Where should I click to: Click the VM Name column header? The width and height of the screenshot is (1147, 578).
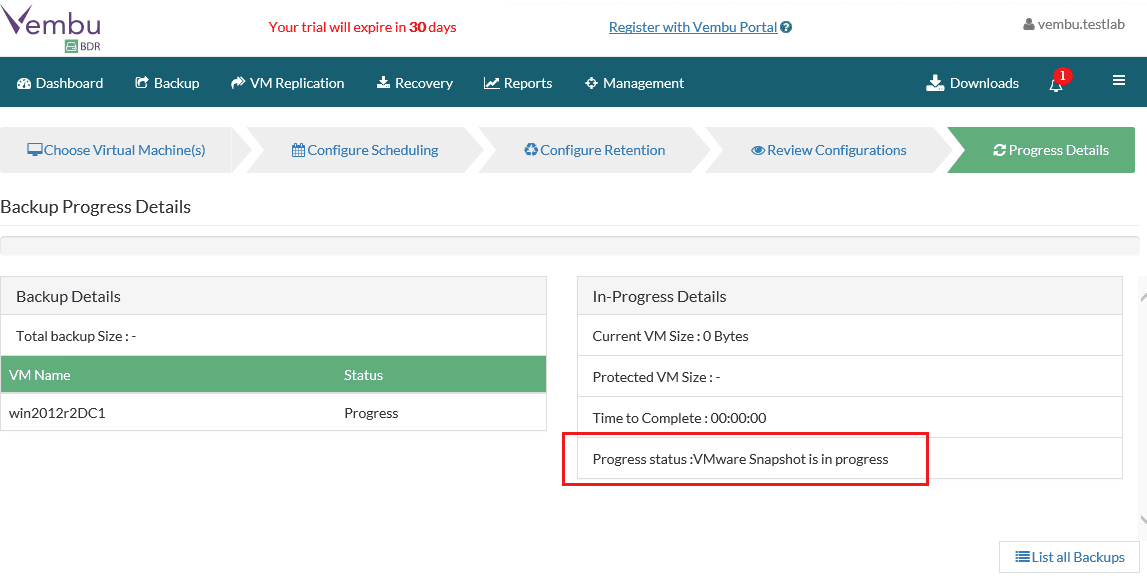40,375
